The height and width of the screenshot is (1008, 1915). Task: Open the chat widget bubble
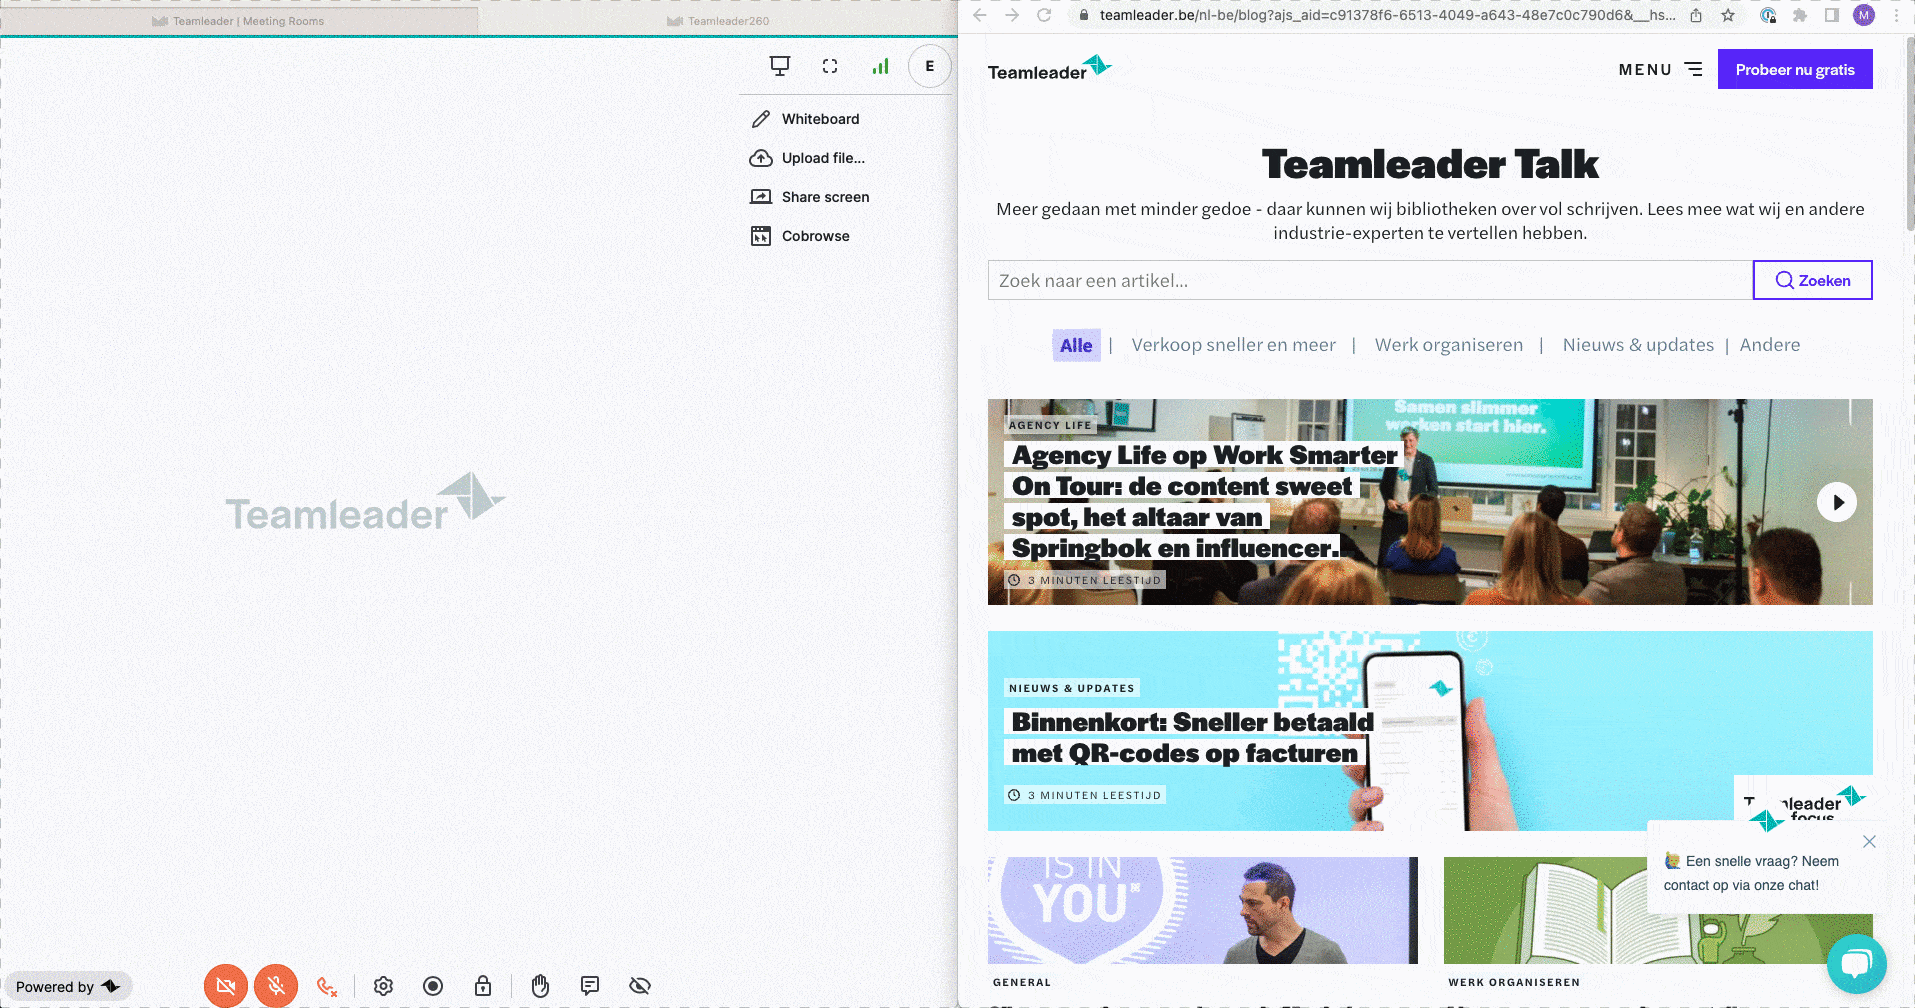(x=1857, y=964)
